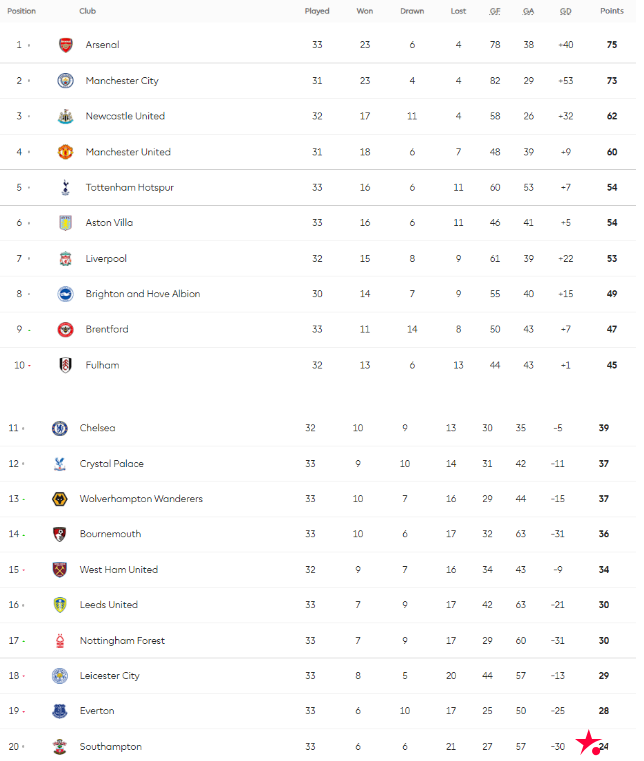The image size is (644, 761).
Task: Click the Wolverhampton Wanderers wolf logo
Action: pyautogui.click(x=60, y=499)
